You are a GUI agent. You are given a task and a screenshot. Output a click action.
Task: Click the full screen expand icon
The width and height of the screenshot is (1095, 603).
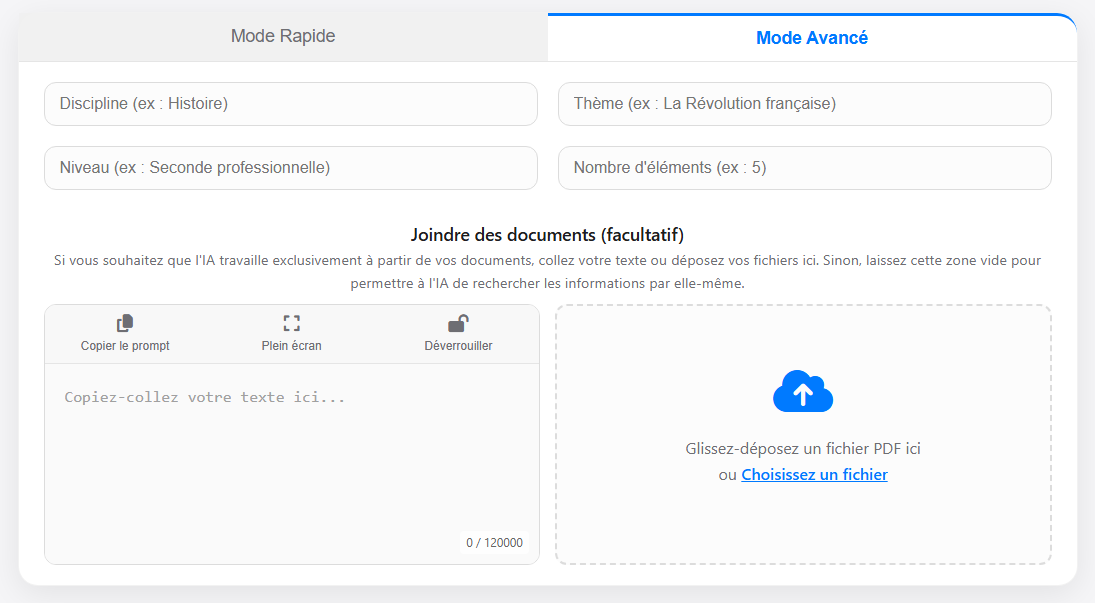291,323
